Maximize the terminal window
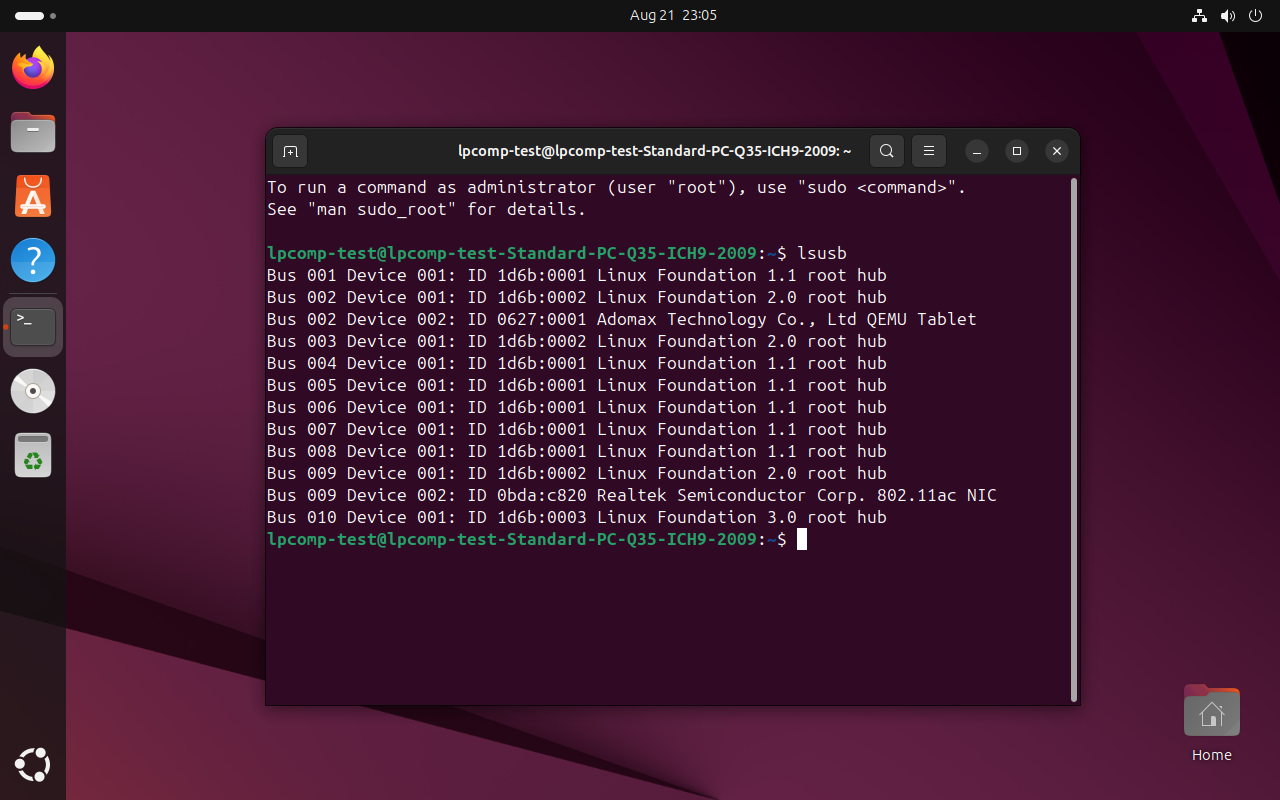 coord(1017,151)
